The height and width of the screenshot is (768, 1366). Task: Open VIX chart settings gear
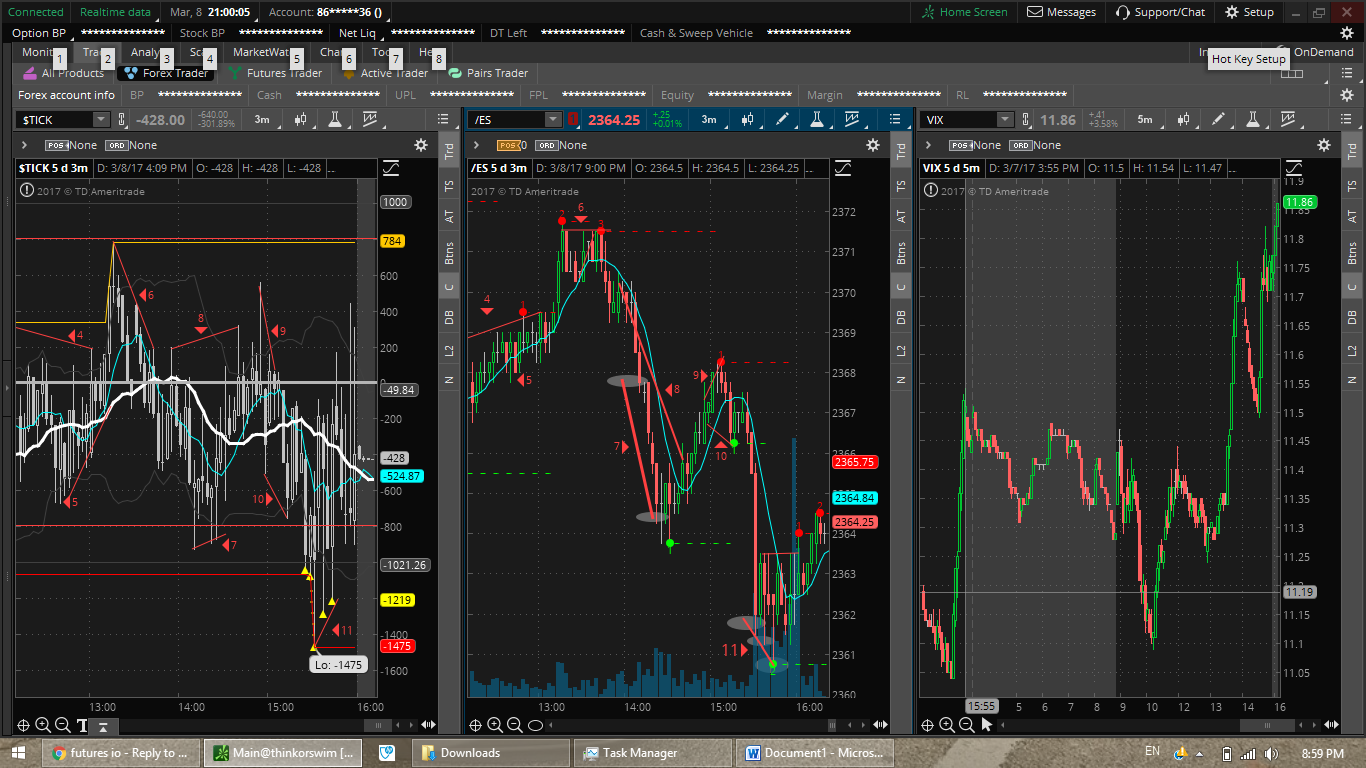[1325, 145]
